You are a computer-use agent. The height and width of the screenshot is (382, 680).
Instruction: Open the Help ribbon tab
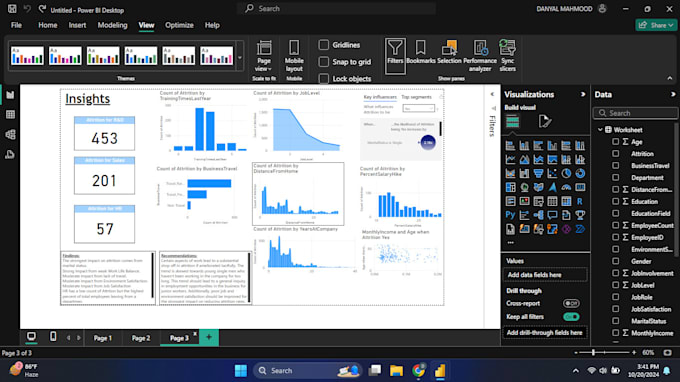coord(212,25)
